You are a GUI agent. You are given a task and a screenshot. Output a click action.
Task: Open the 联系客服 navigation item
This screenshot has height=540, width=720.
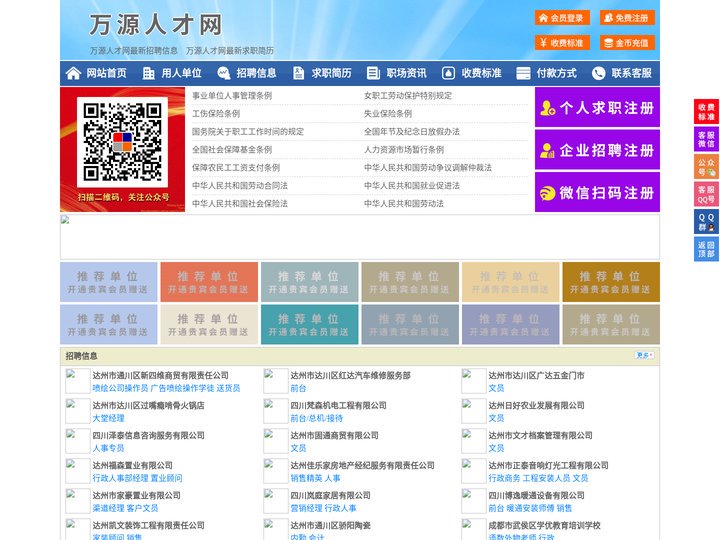(631, 73)
